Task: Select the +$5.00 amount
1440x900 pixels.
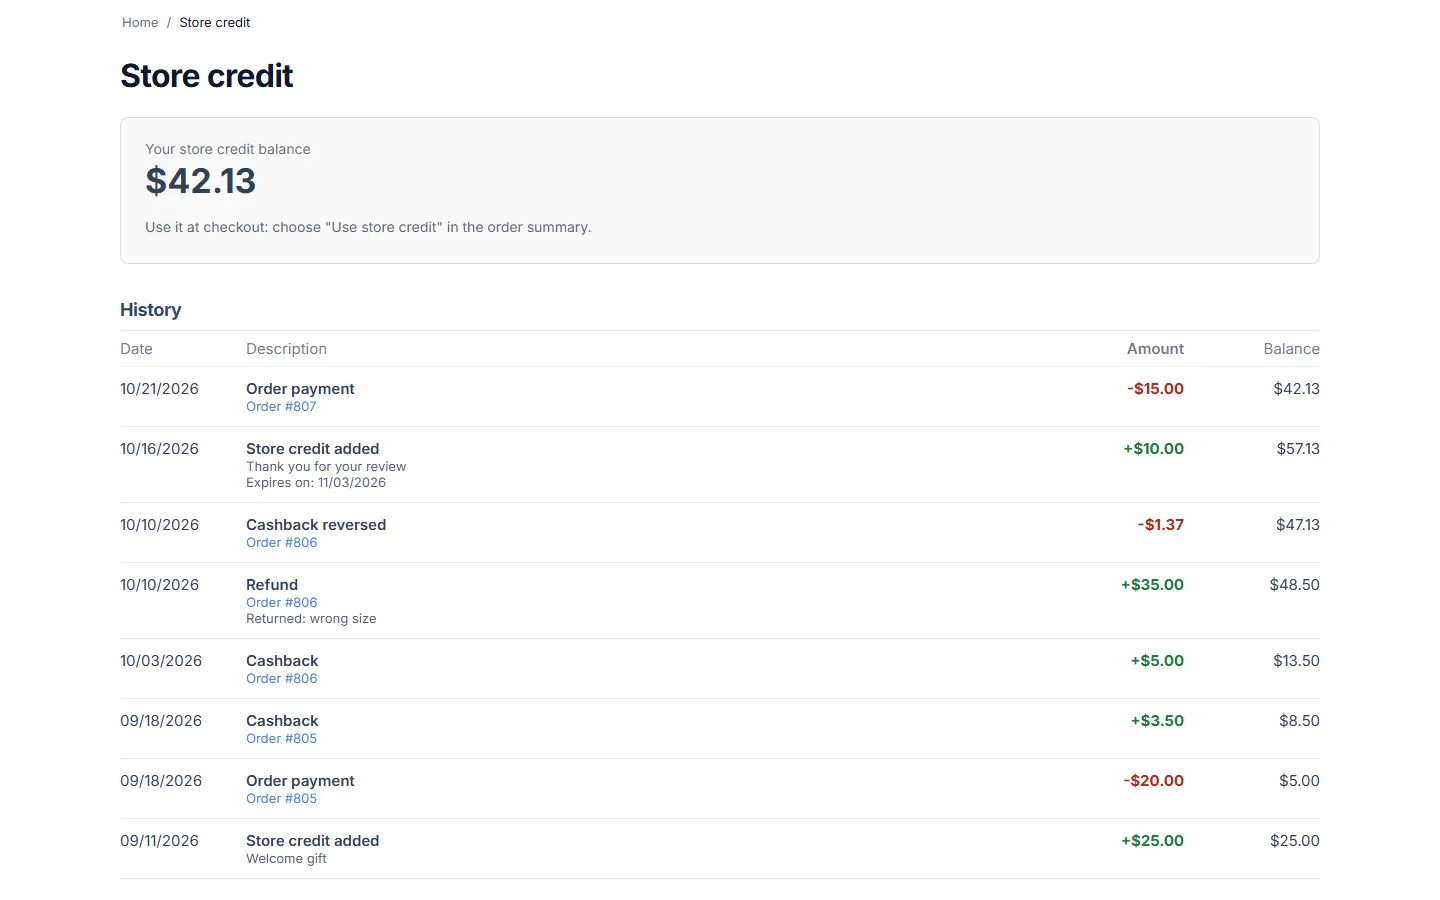Action: click(1157, 661)
